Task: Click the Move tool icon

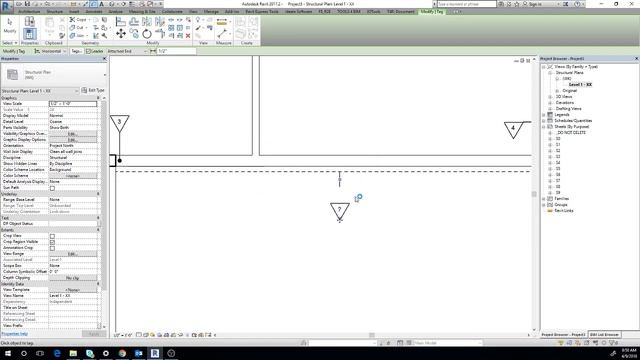Action: pos(121,33)
